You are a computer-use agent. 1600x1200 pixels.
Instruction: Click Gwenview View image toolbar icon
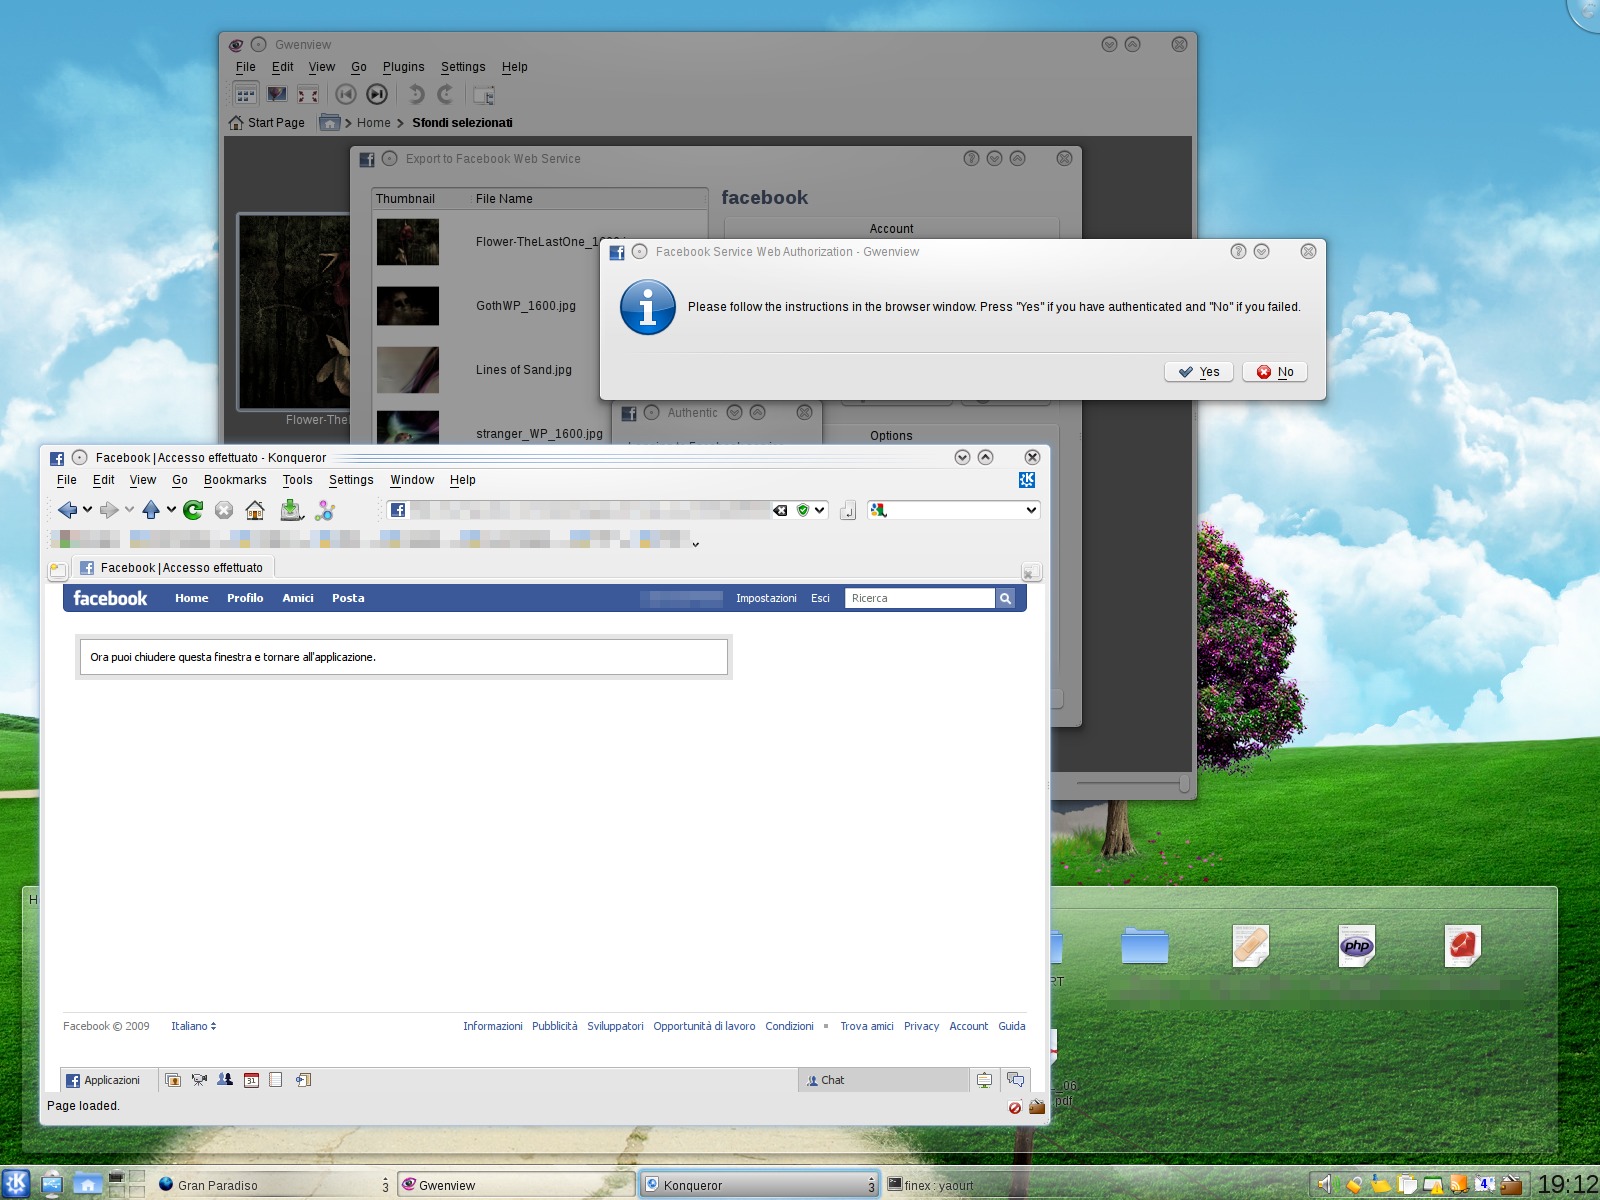click(277, 95)
